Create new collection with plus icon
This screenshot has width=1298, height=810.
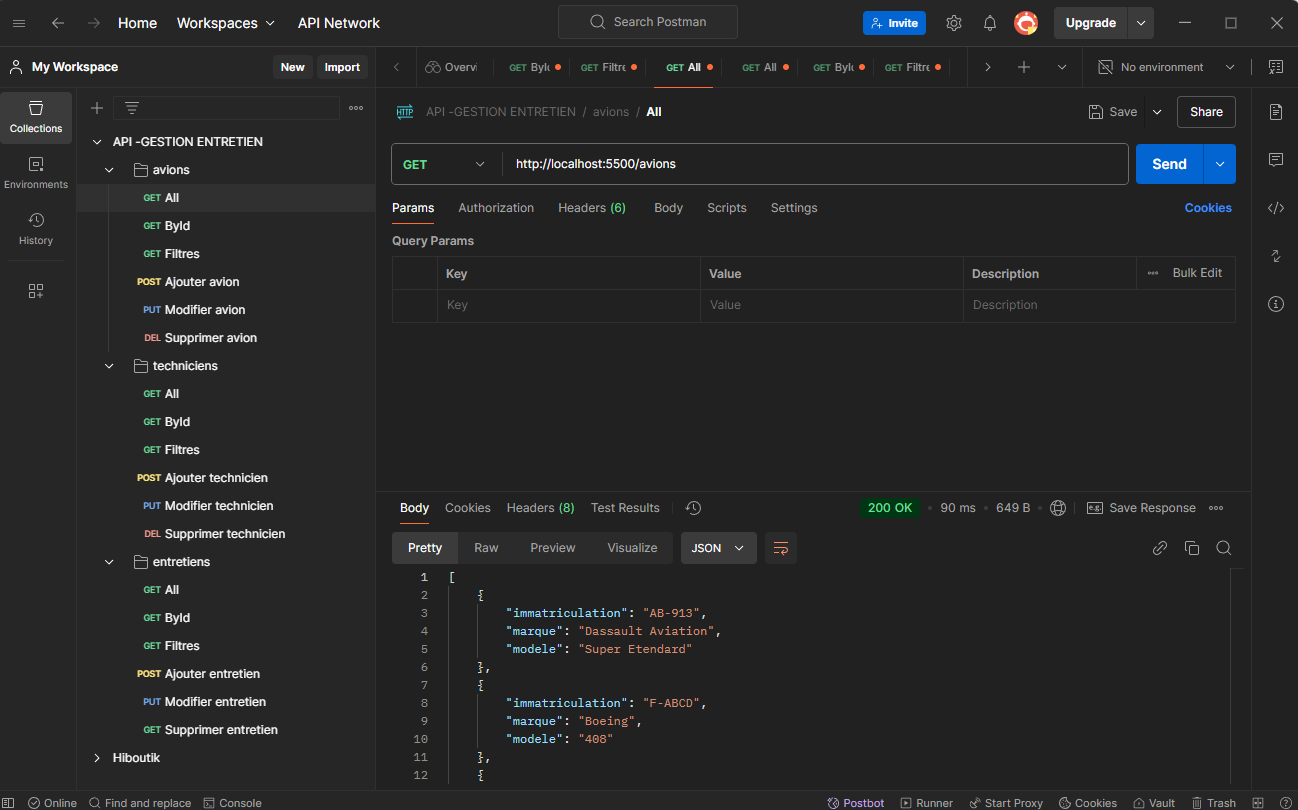tap(96, 108)
